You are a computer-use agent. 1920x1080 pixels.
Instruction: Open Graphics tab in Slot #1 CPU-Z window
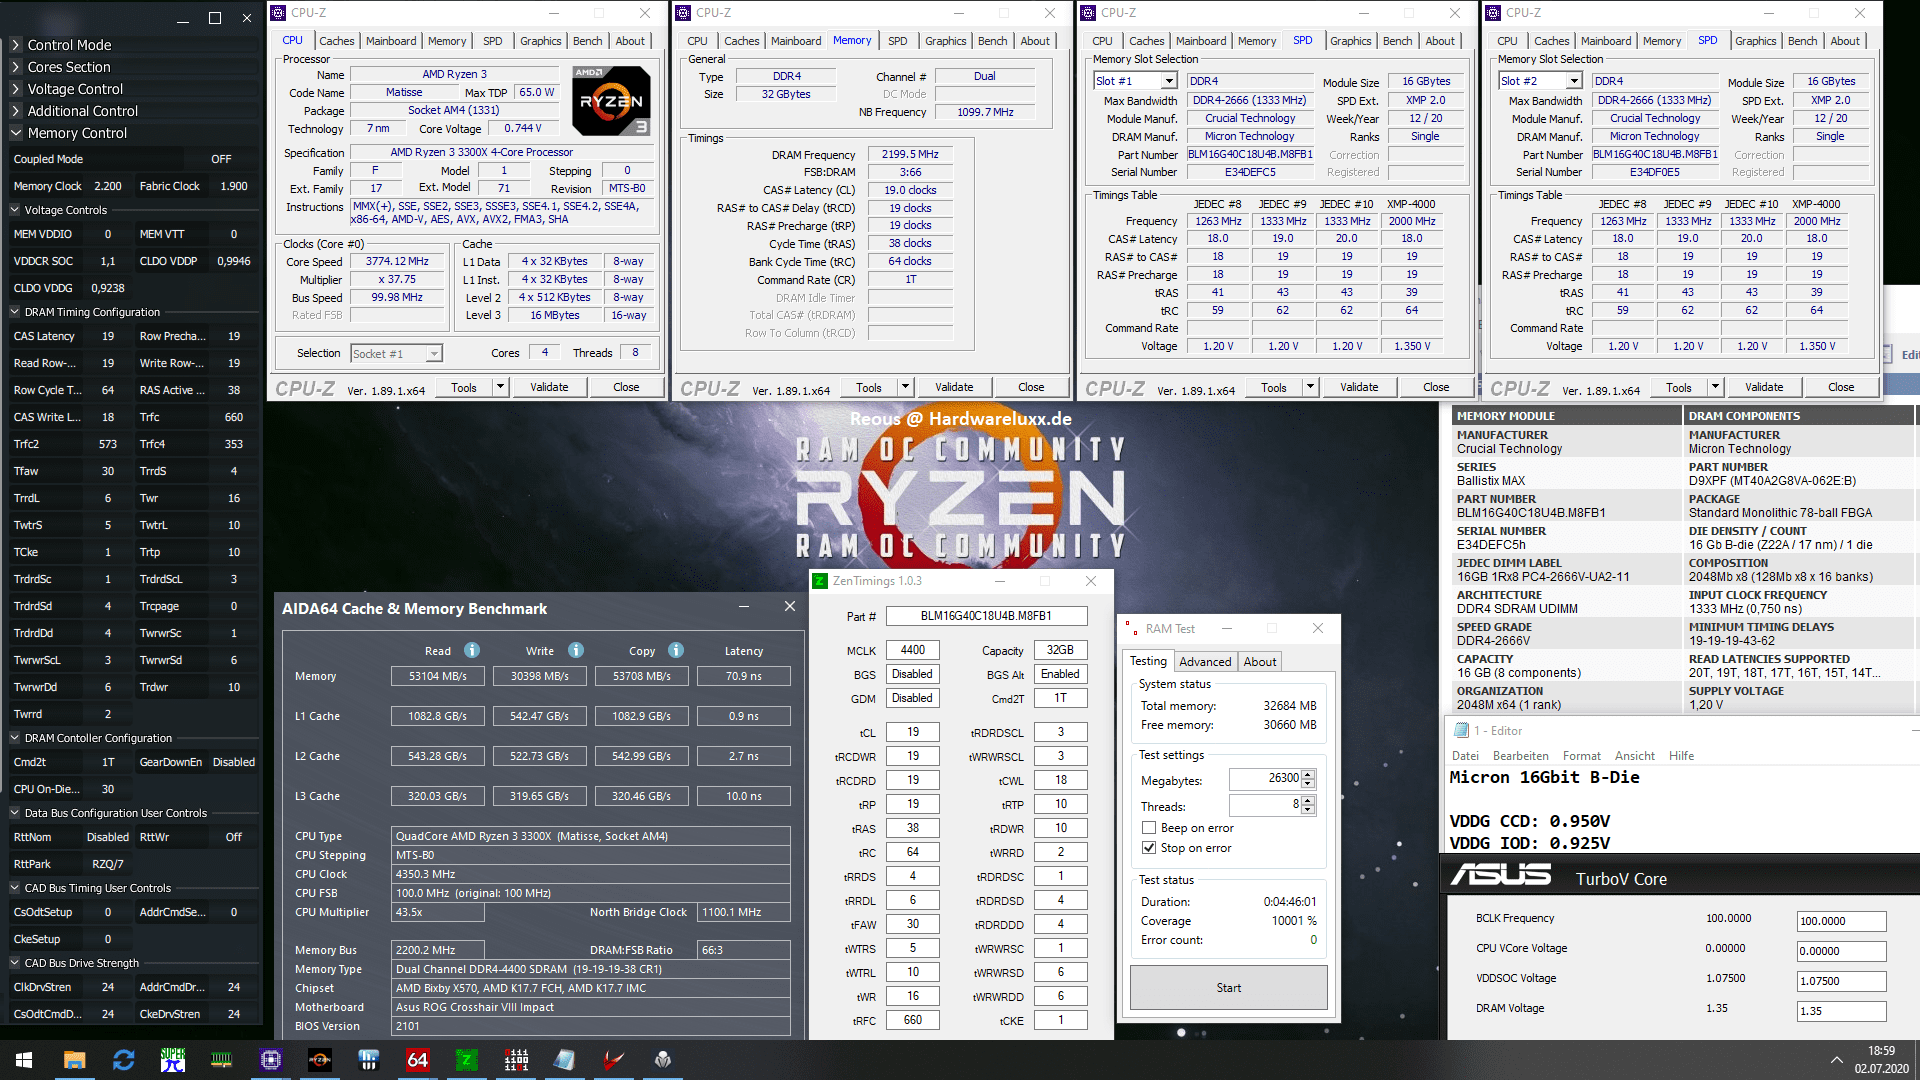(x=1351, y=41)
